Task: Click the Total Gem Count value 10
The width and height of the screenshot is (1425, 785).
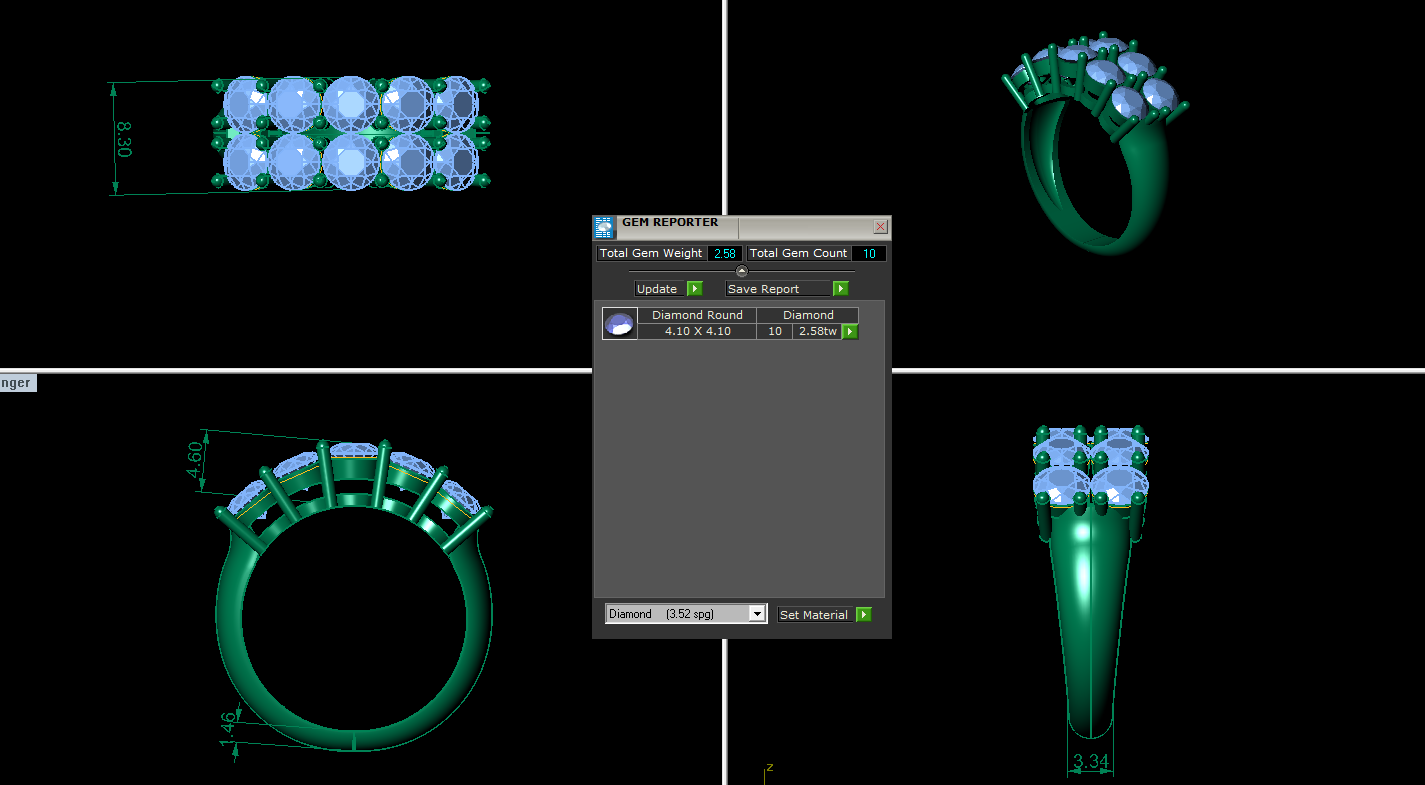Action: [869, 254]
